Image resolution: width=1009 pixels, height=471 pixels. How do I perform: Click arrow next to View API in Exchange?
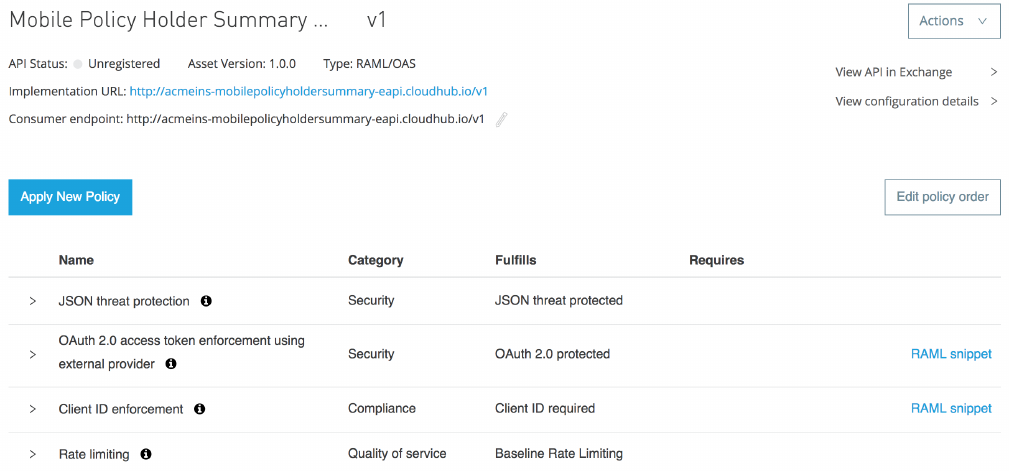993,72
